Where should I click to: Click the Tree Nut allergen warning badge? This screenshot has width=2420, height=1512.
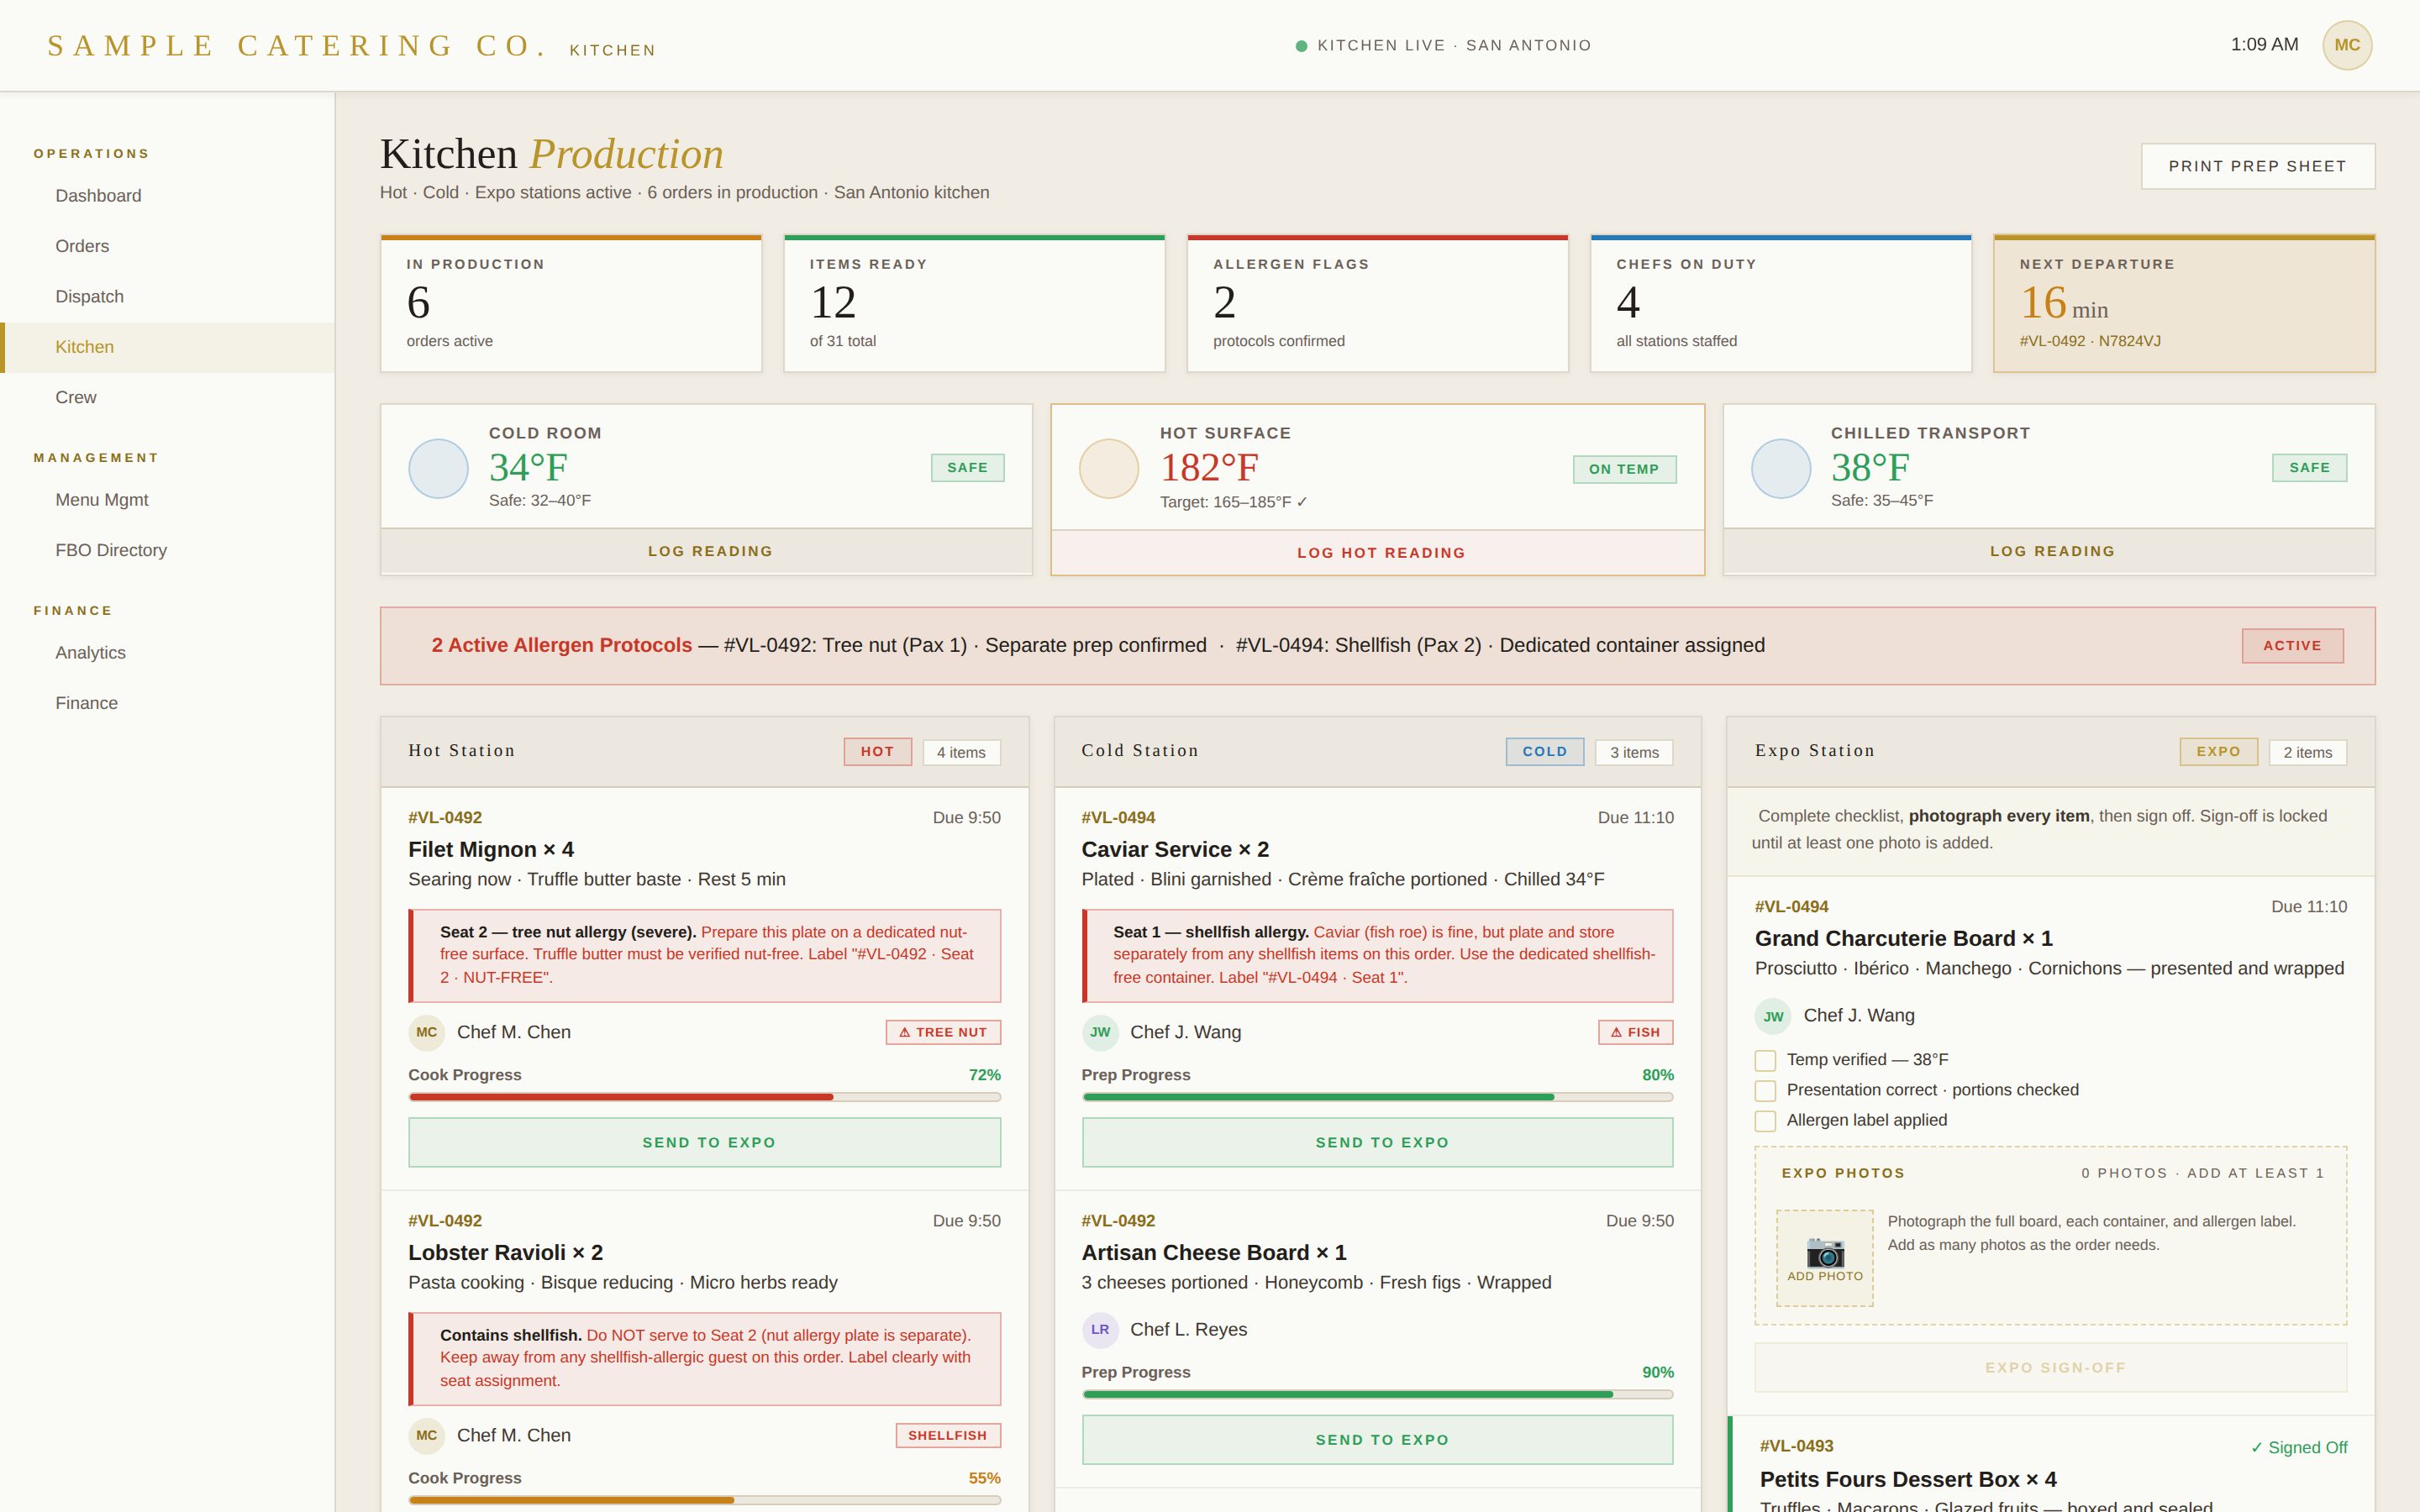(x=942, y=1032)
